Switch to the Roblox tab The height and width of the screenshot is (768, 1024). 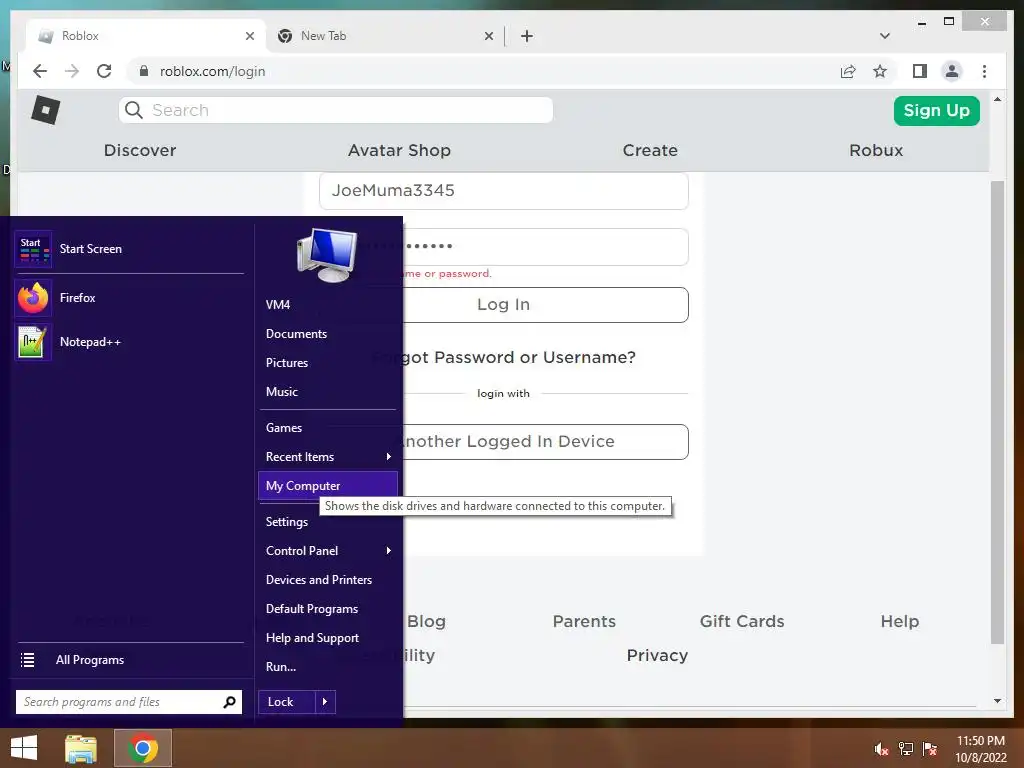[146, 36]
